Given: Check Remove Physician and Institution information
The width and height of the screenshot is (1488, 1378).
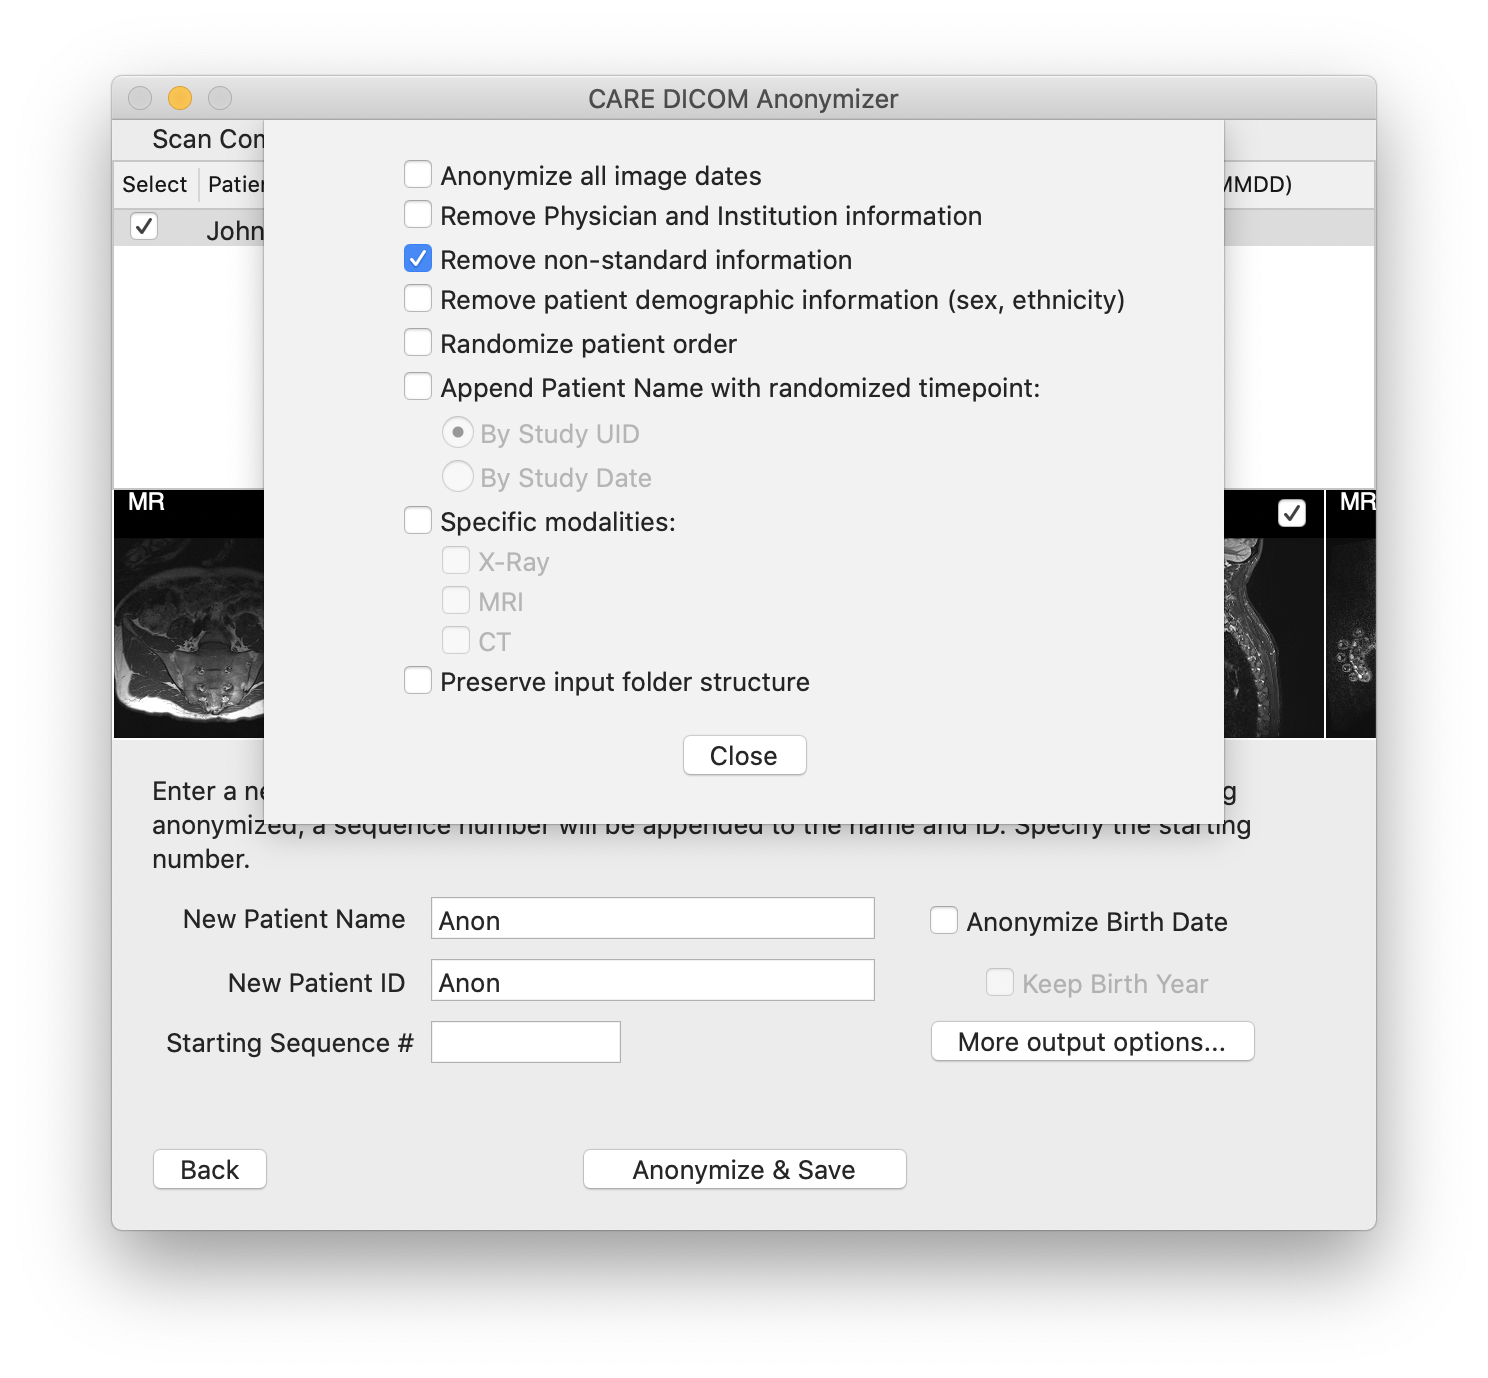Looking at the screenshot, I should click(x=418, y=215).
